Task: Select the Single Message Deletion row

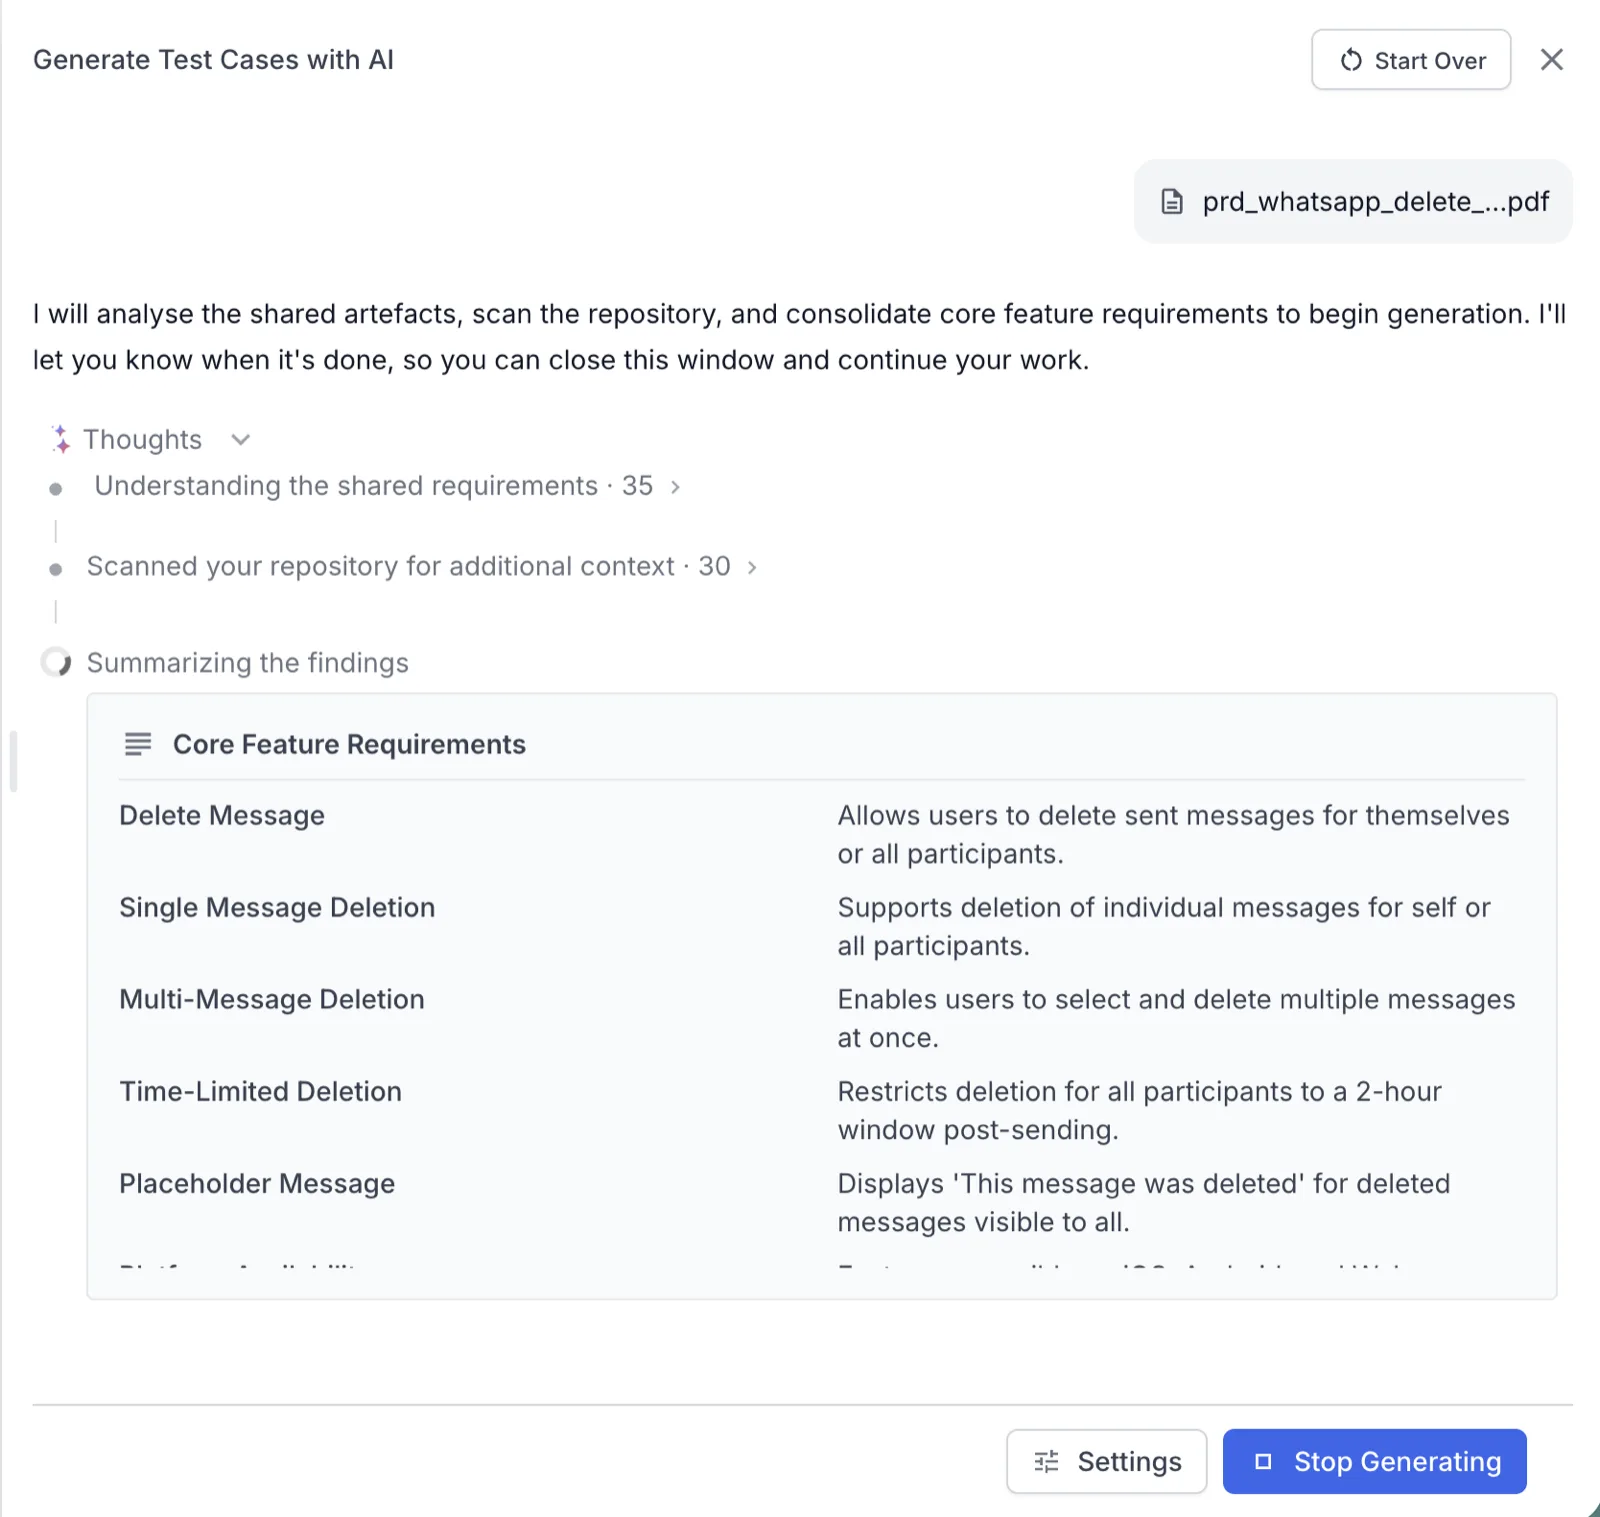Action: pos(822,927)
